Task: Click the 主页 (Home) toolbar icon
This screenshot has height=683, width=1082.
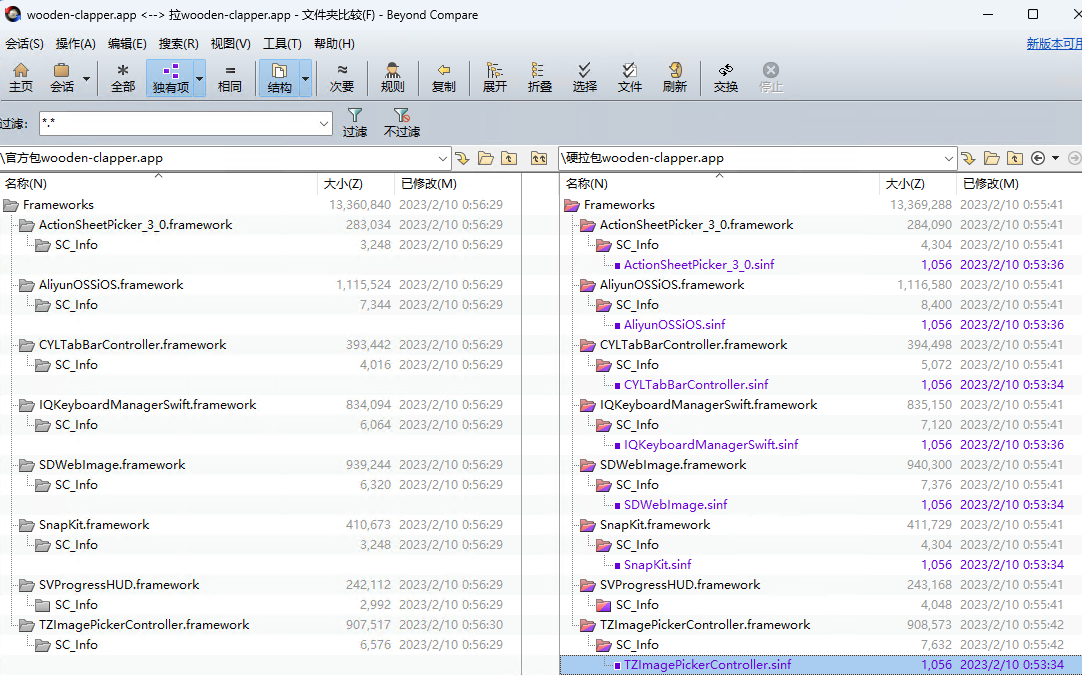Action: click(20, 77)
